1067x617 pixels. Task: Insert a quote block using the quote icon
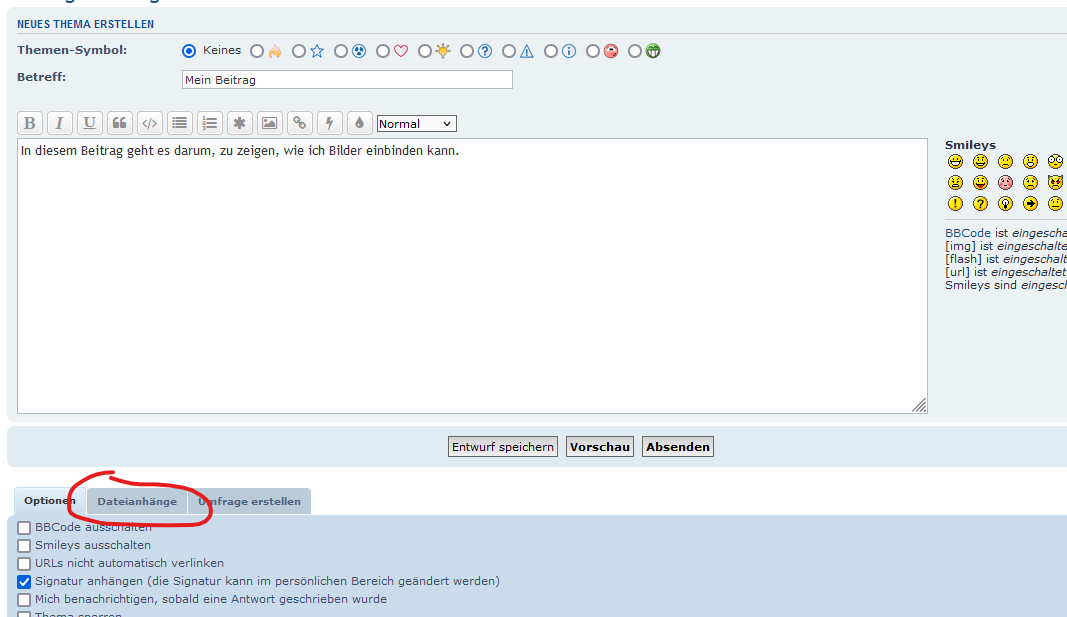[x=120, y=123]
